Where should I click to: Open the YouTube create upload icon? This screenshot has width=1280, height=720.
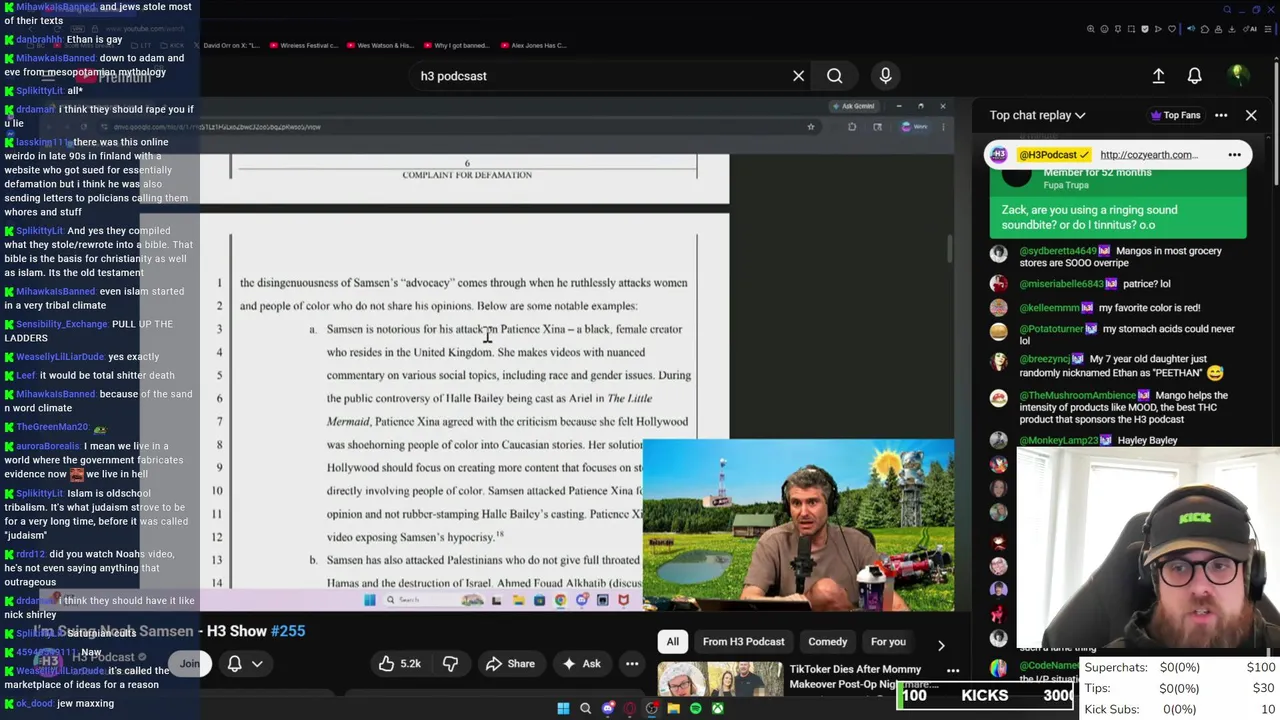tap(1158, 76)
